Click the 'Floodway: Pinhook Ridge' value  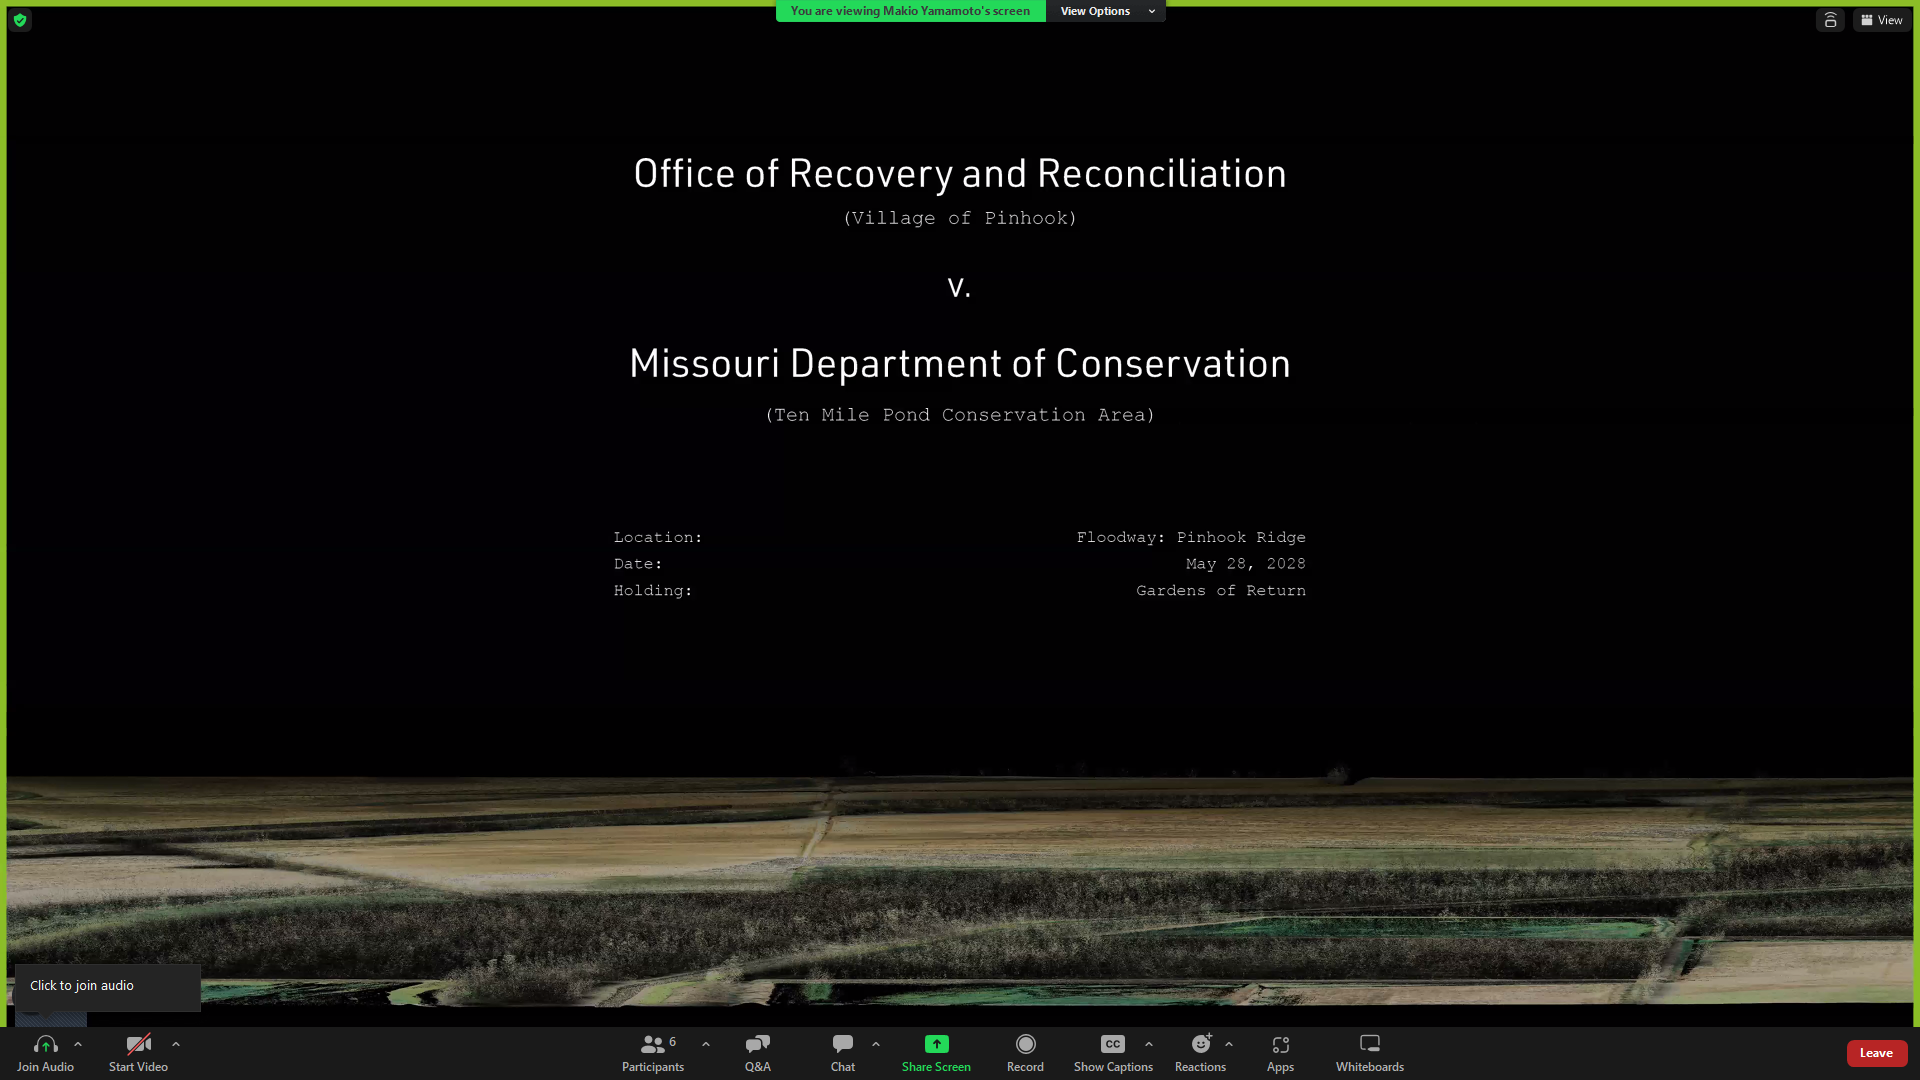click(x=1191, y=538)
